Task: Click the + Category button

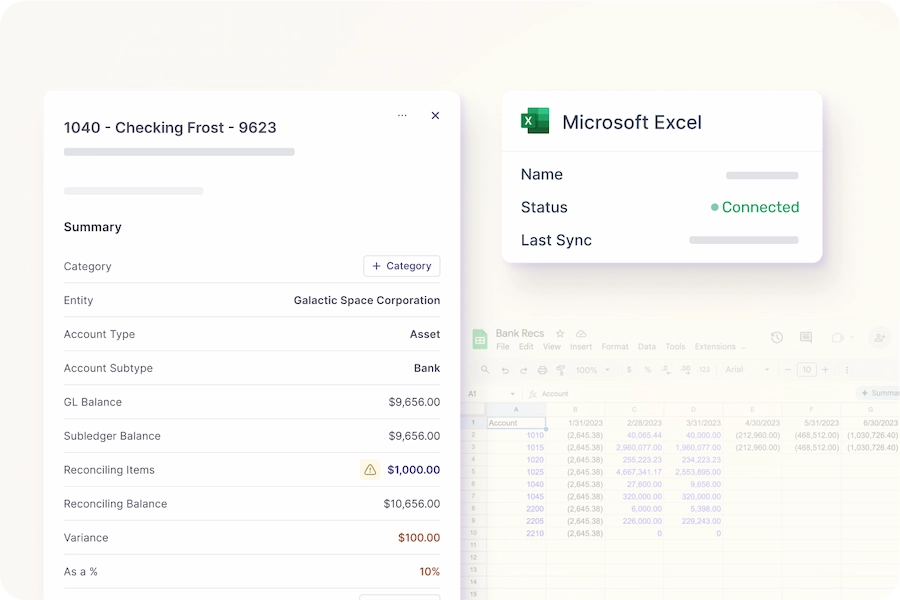Action: (402, 266)
